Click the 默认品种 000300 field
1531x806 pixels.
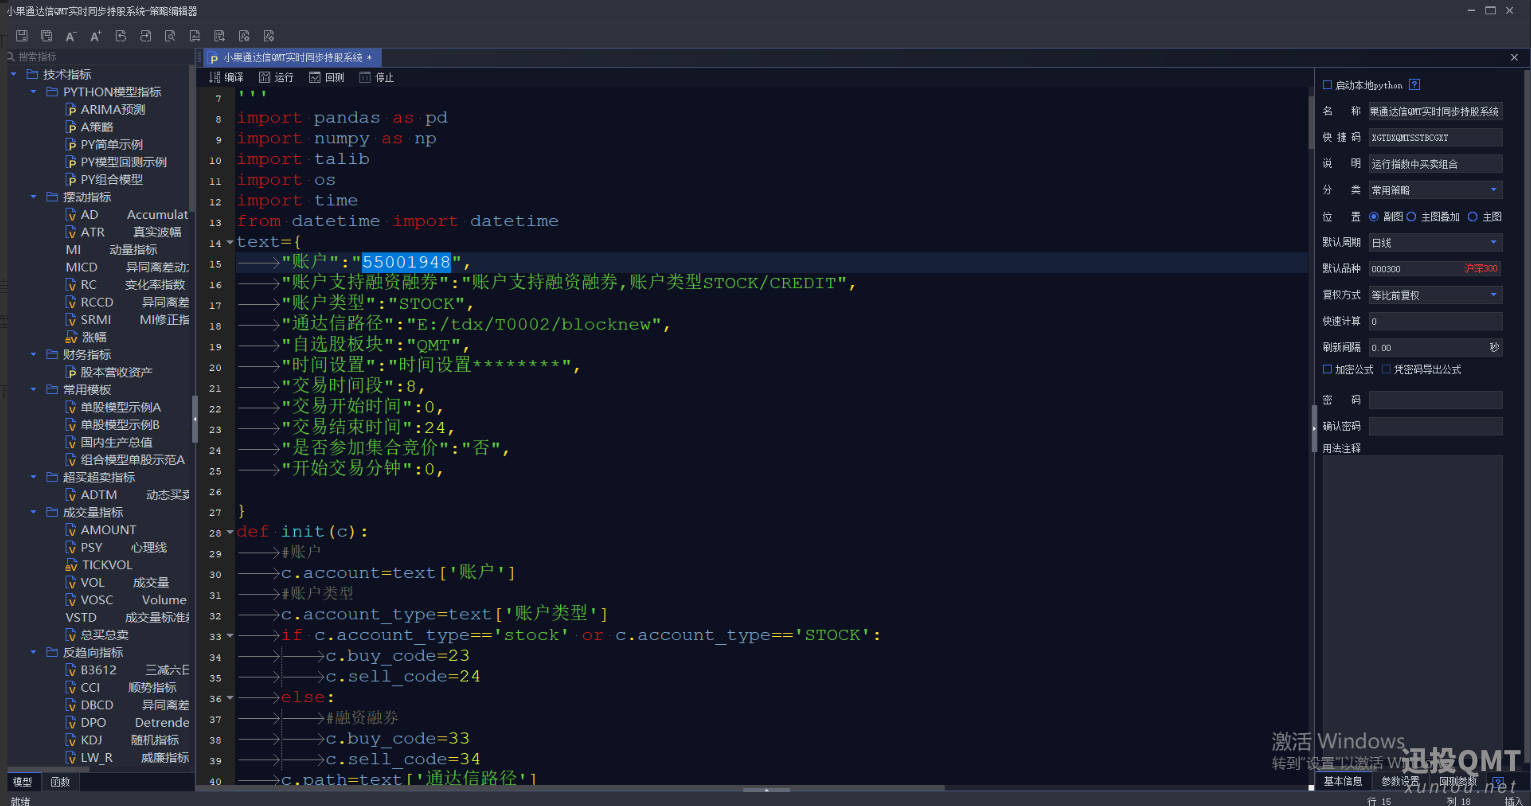click(1435, 268)
